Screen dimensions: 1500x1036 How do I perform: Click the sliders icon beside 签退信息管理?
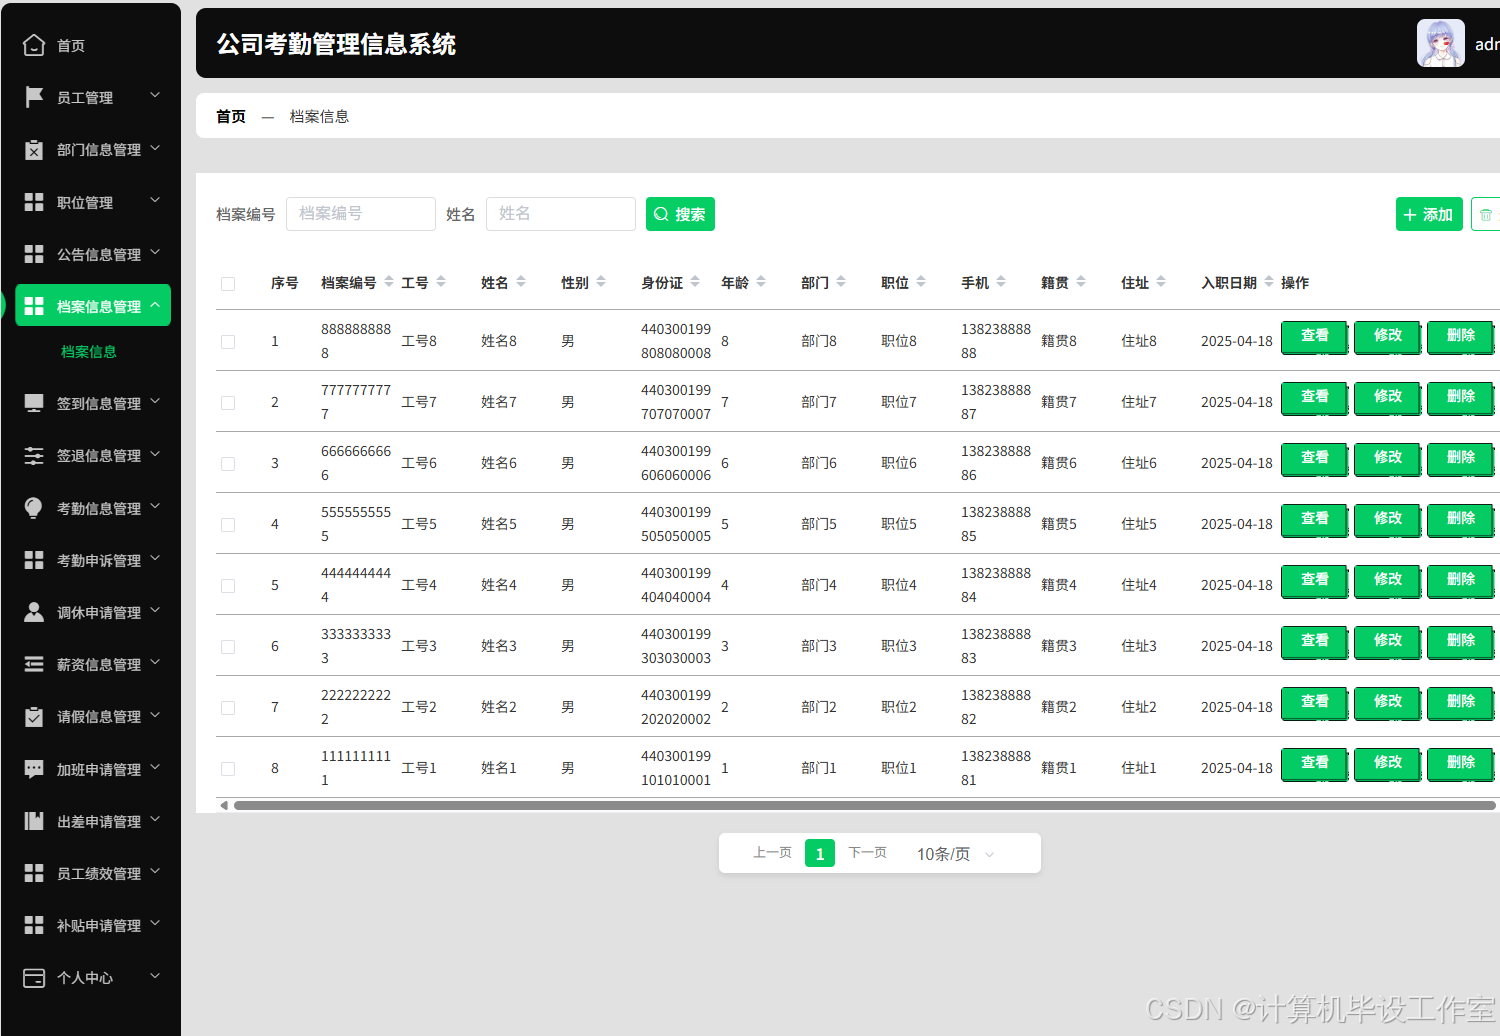(x=34, y=455)
